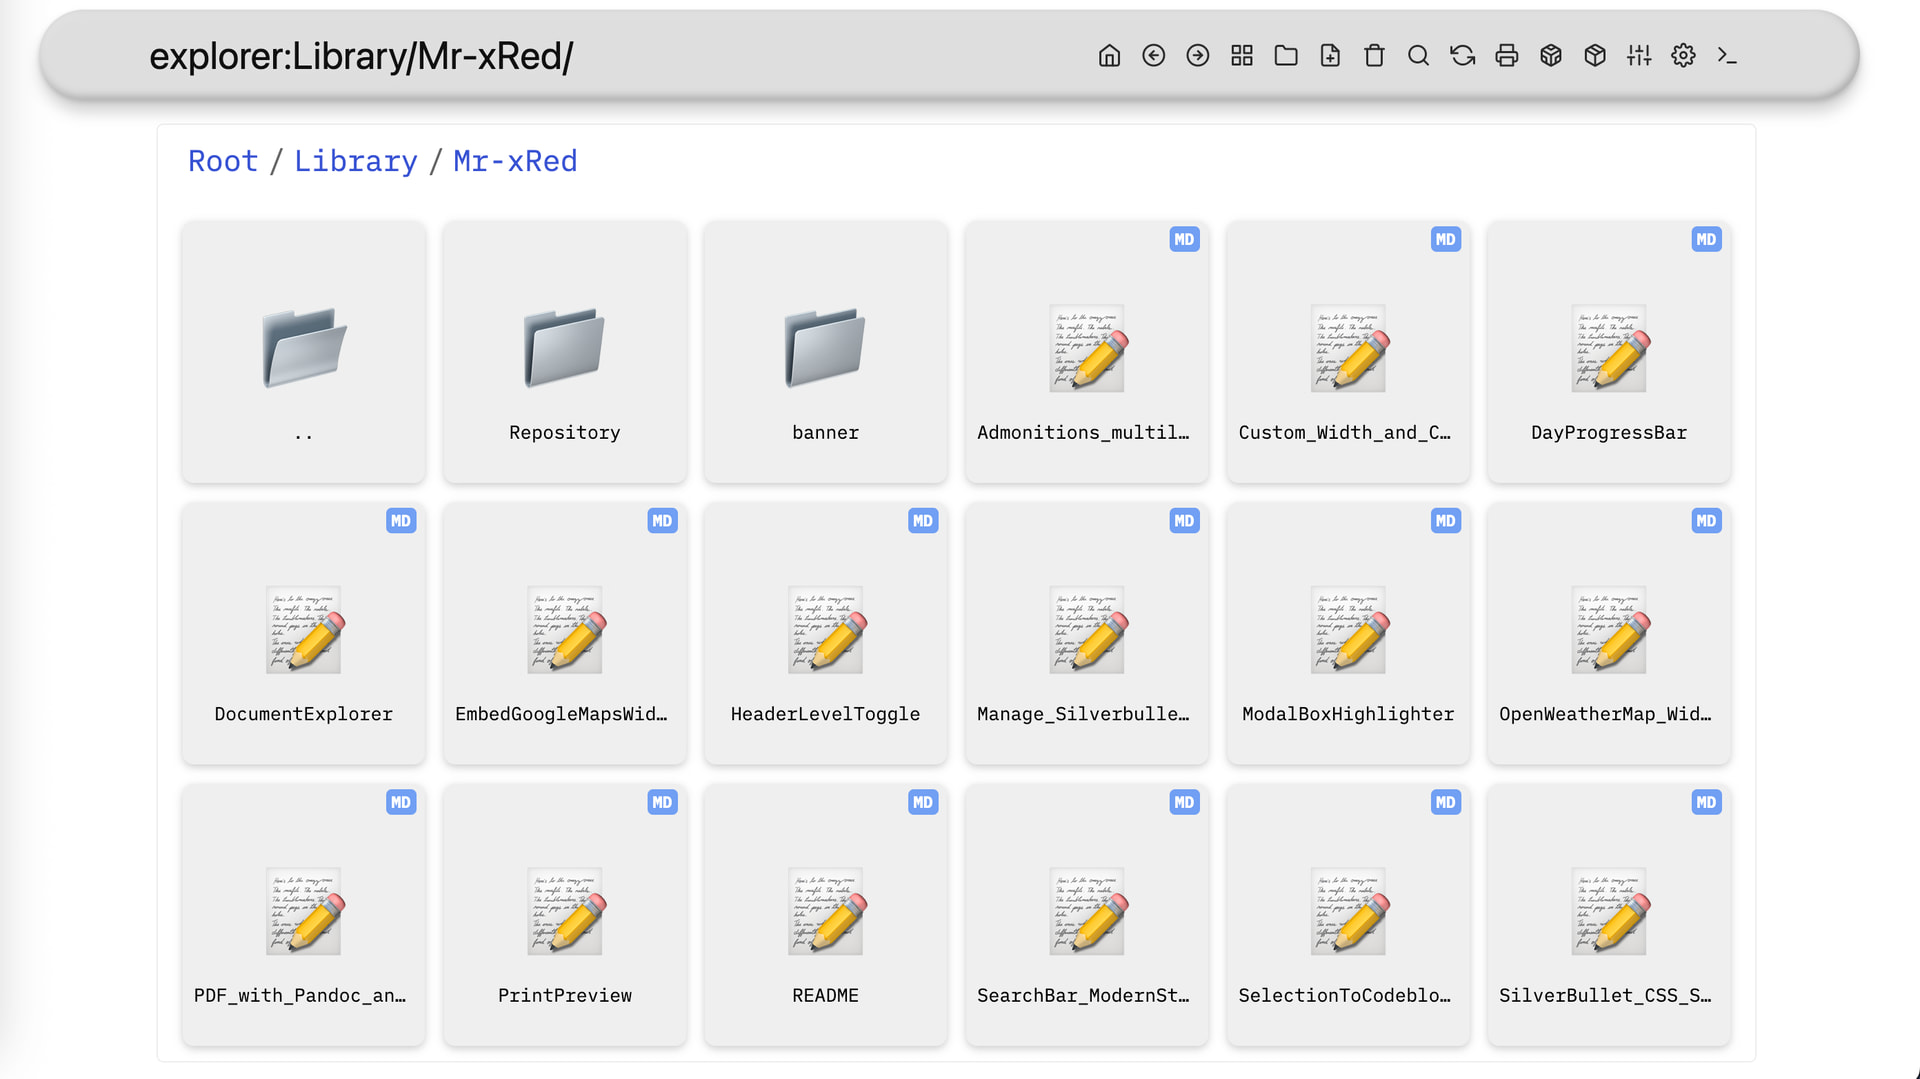Open the Repository folder
Screen dimensions: 1920x1079
pyautogui.click(x=564, y=352)
